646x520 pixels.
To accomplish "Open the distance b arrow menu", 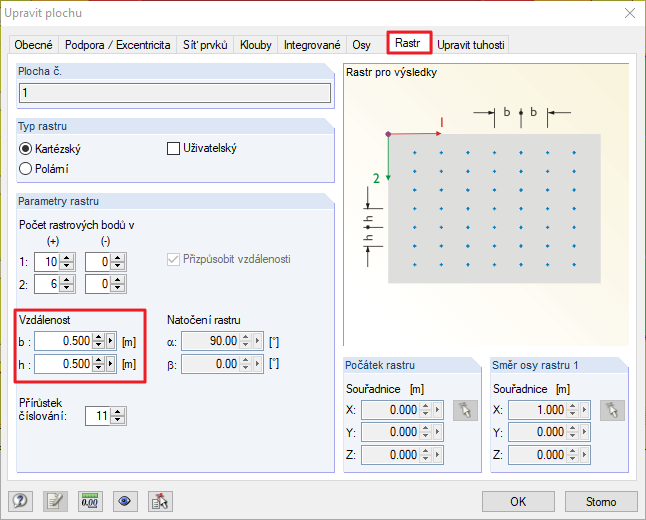I will (x=111, y=341).
